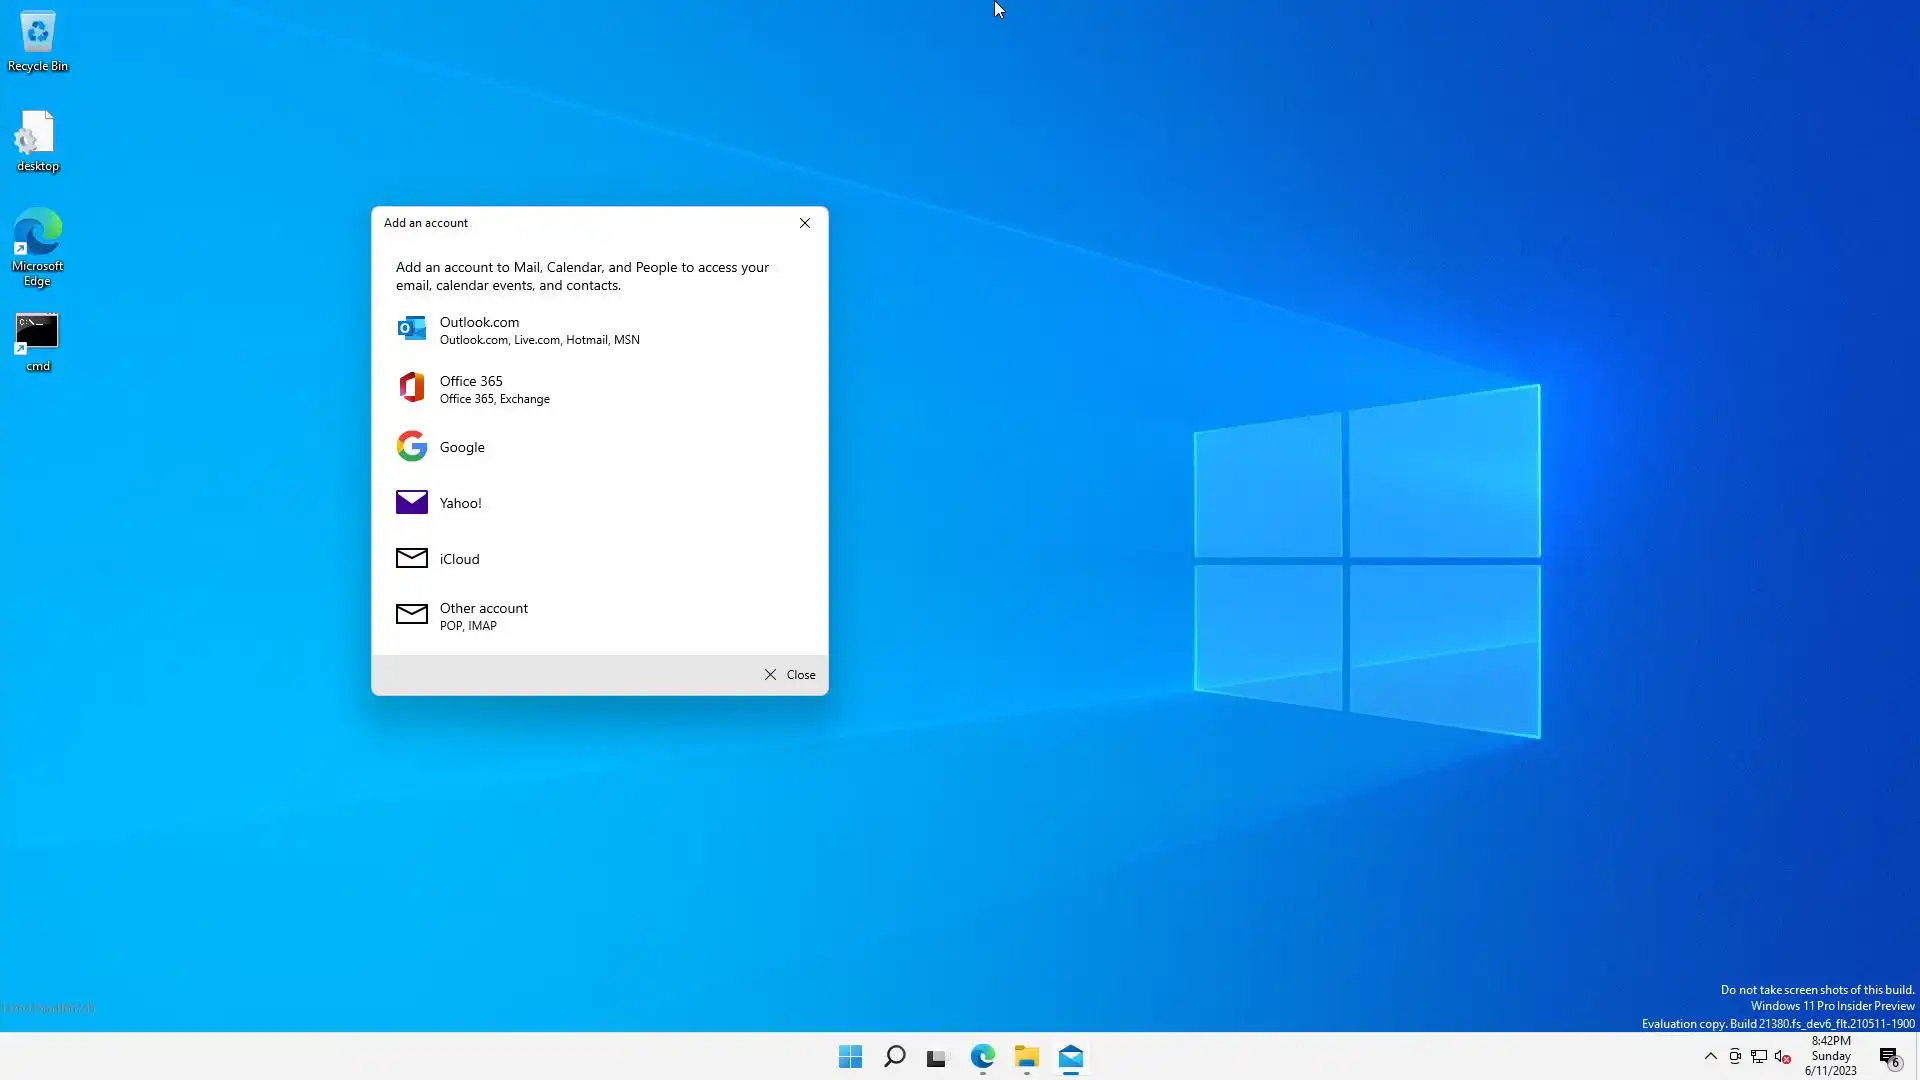Click the volume icon in system tray
1920x1080 pixels.
(1783, 1057)
